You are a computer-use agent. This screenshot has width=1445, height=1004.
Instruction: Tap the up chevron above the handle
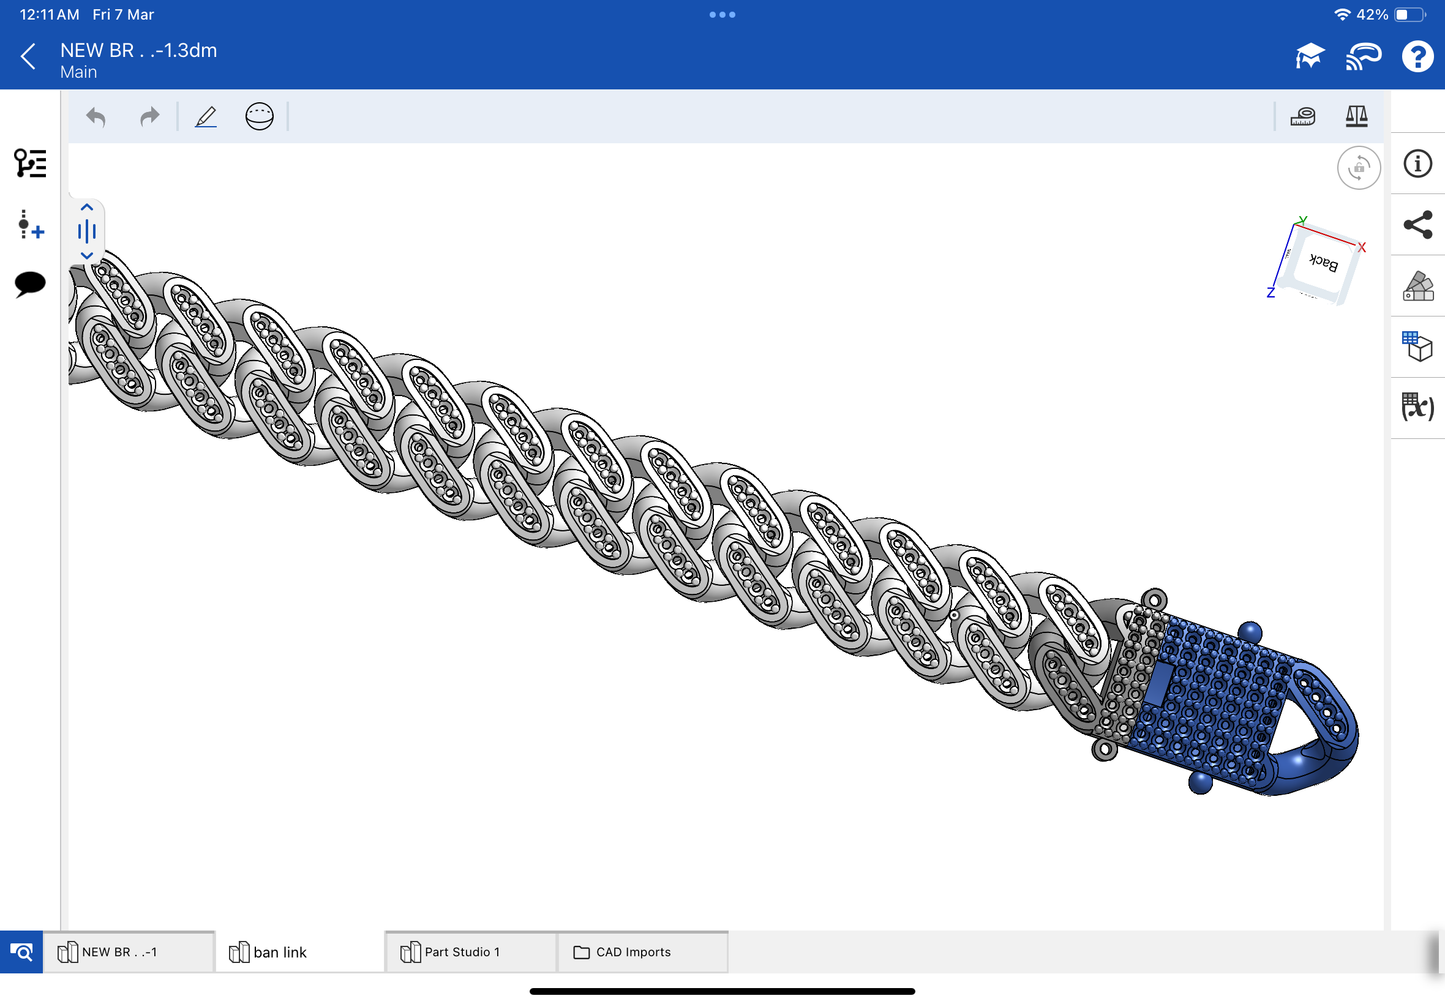click(87, 208)
